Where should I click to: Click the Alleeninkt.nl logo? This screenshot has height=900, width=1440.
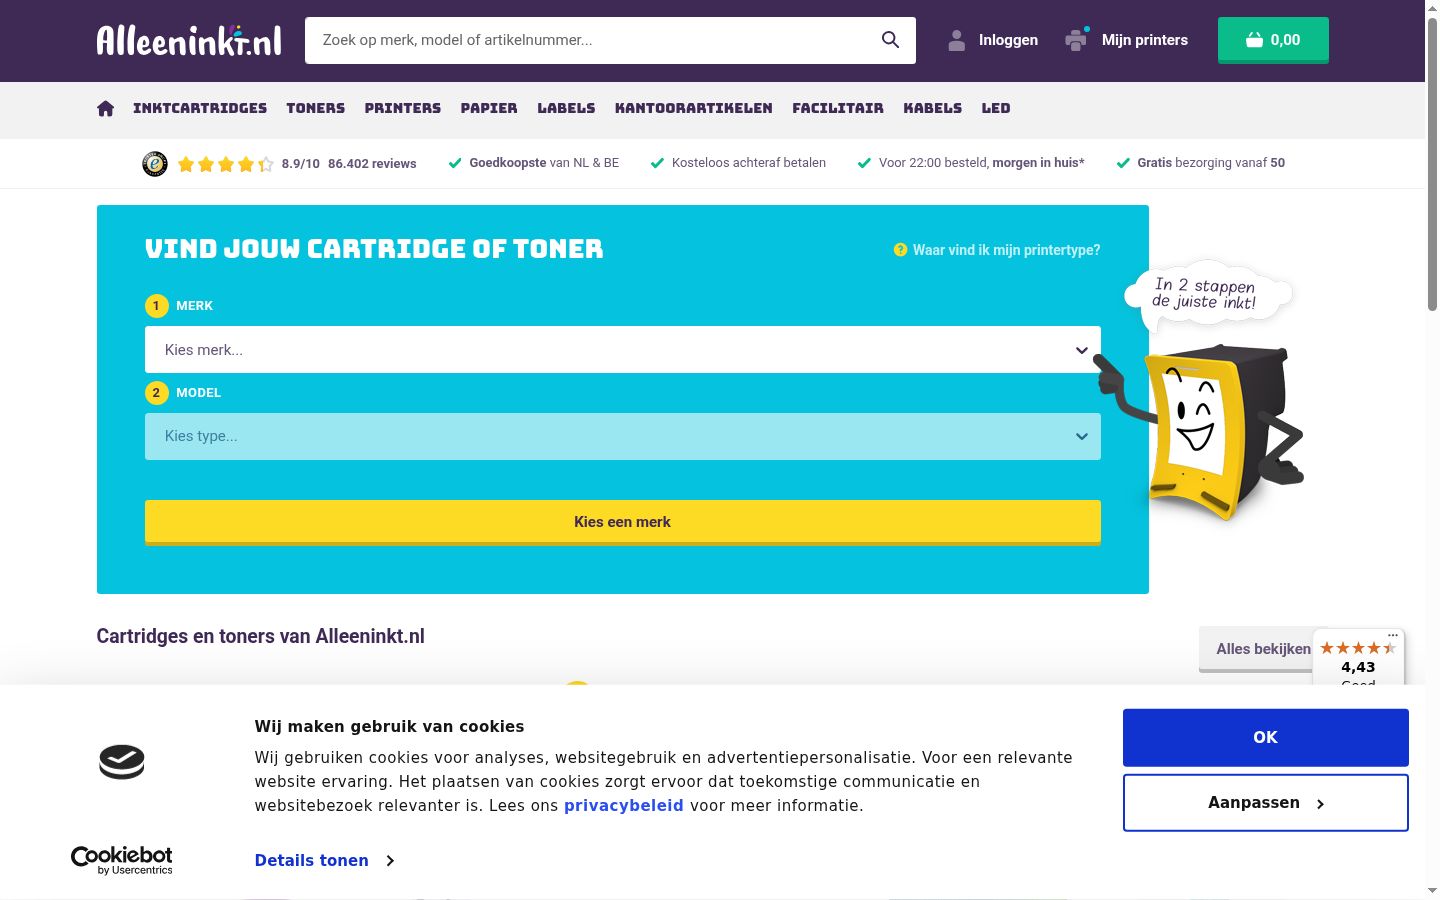(189, 40)
